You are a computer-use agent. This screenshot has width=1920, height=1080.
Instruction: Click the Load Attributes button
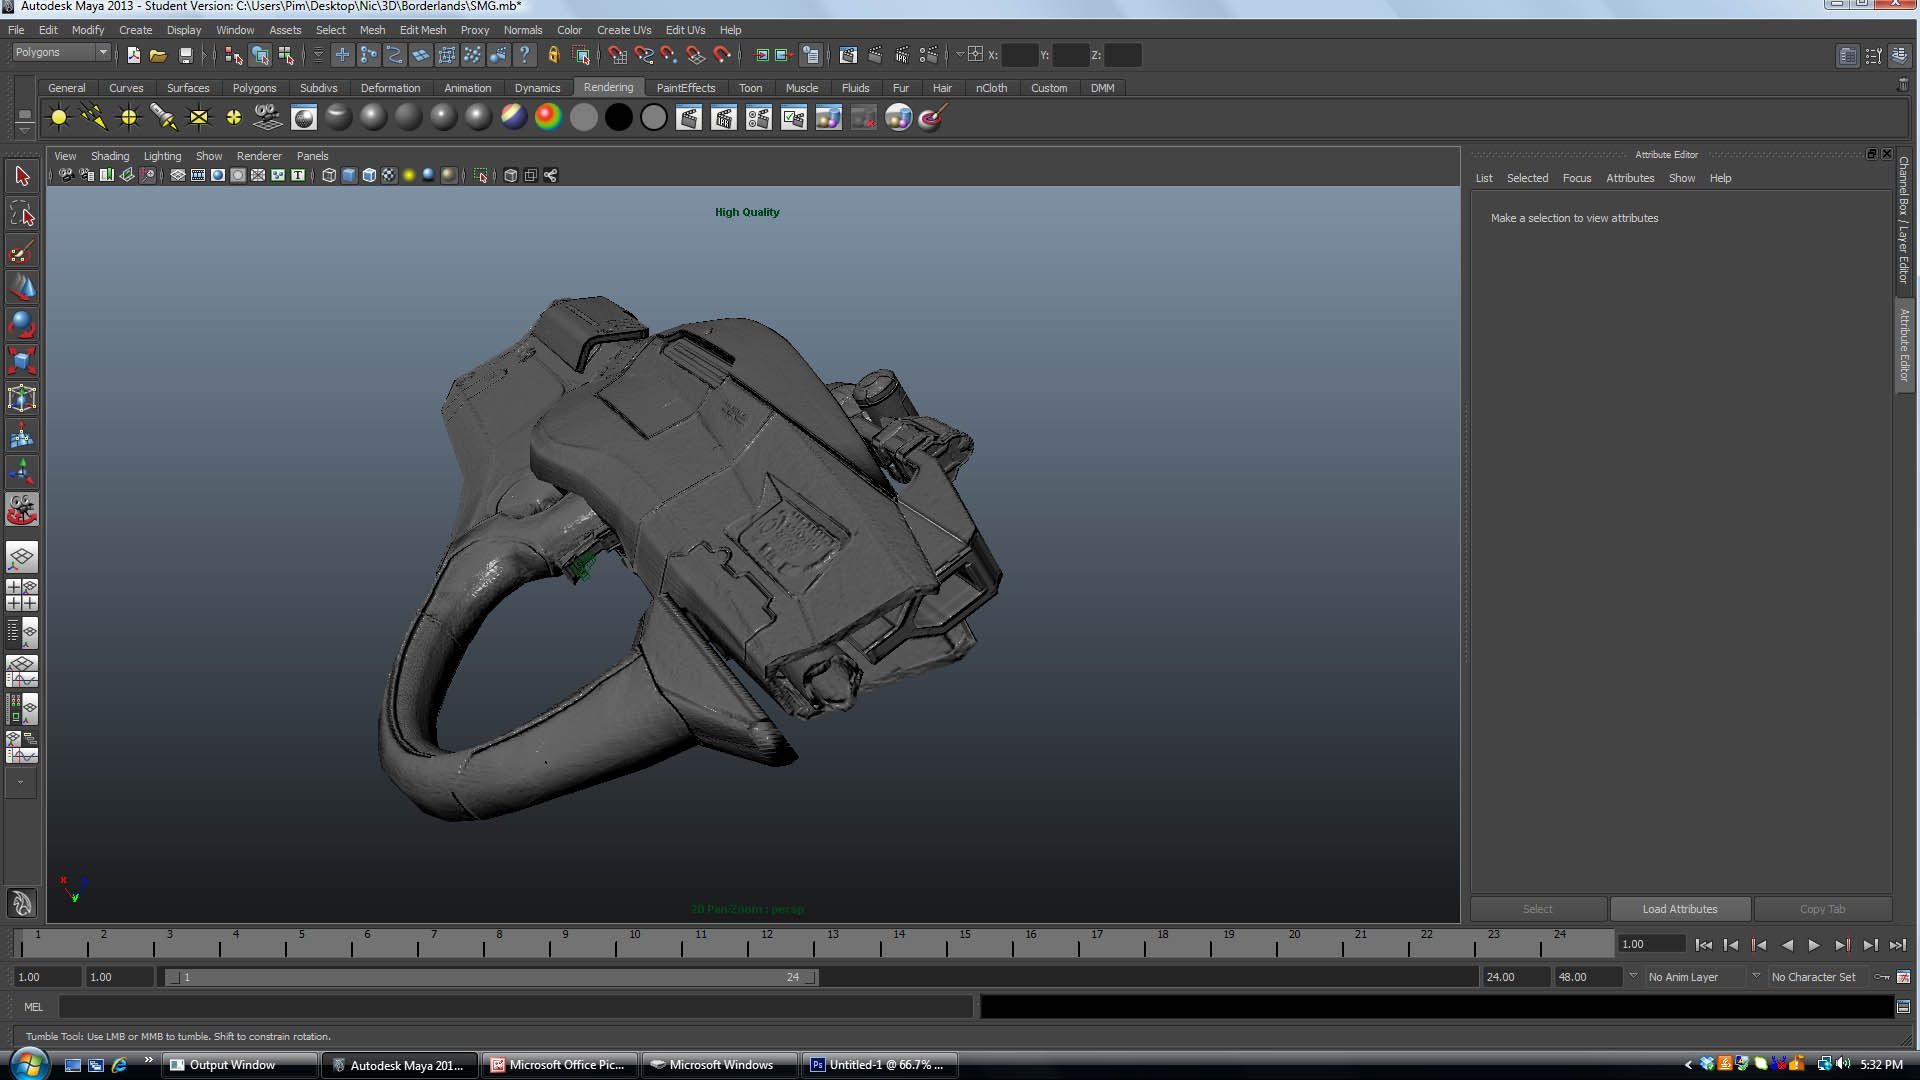1680,909
